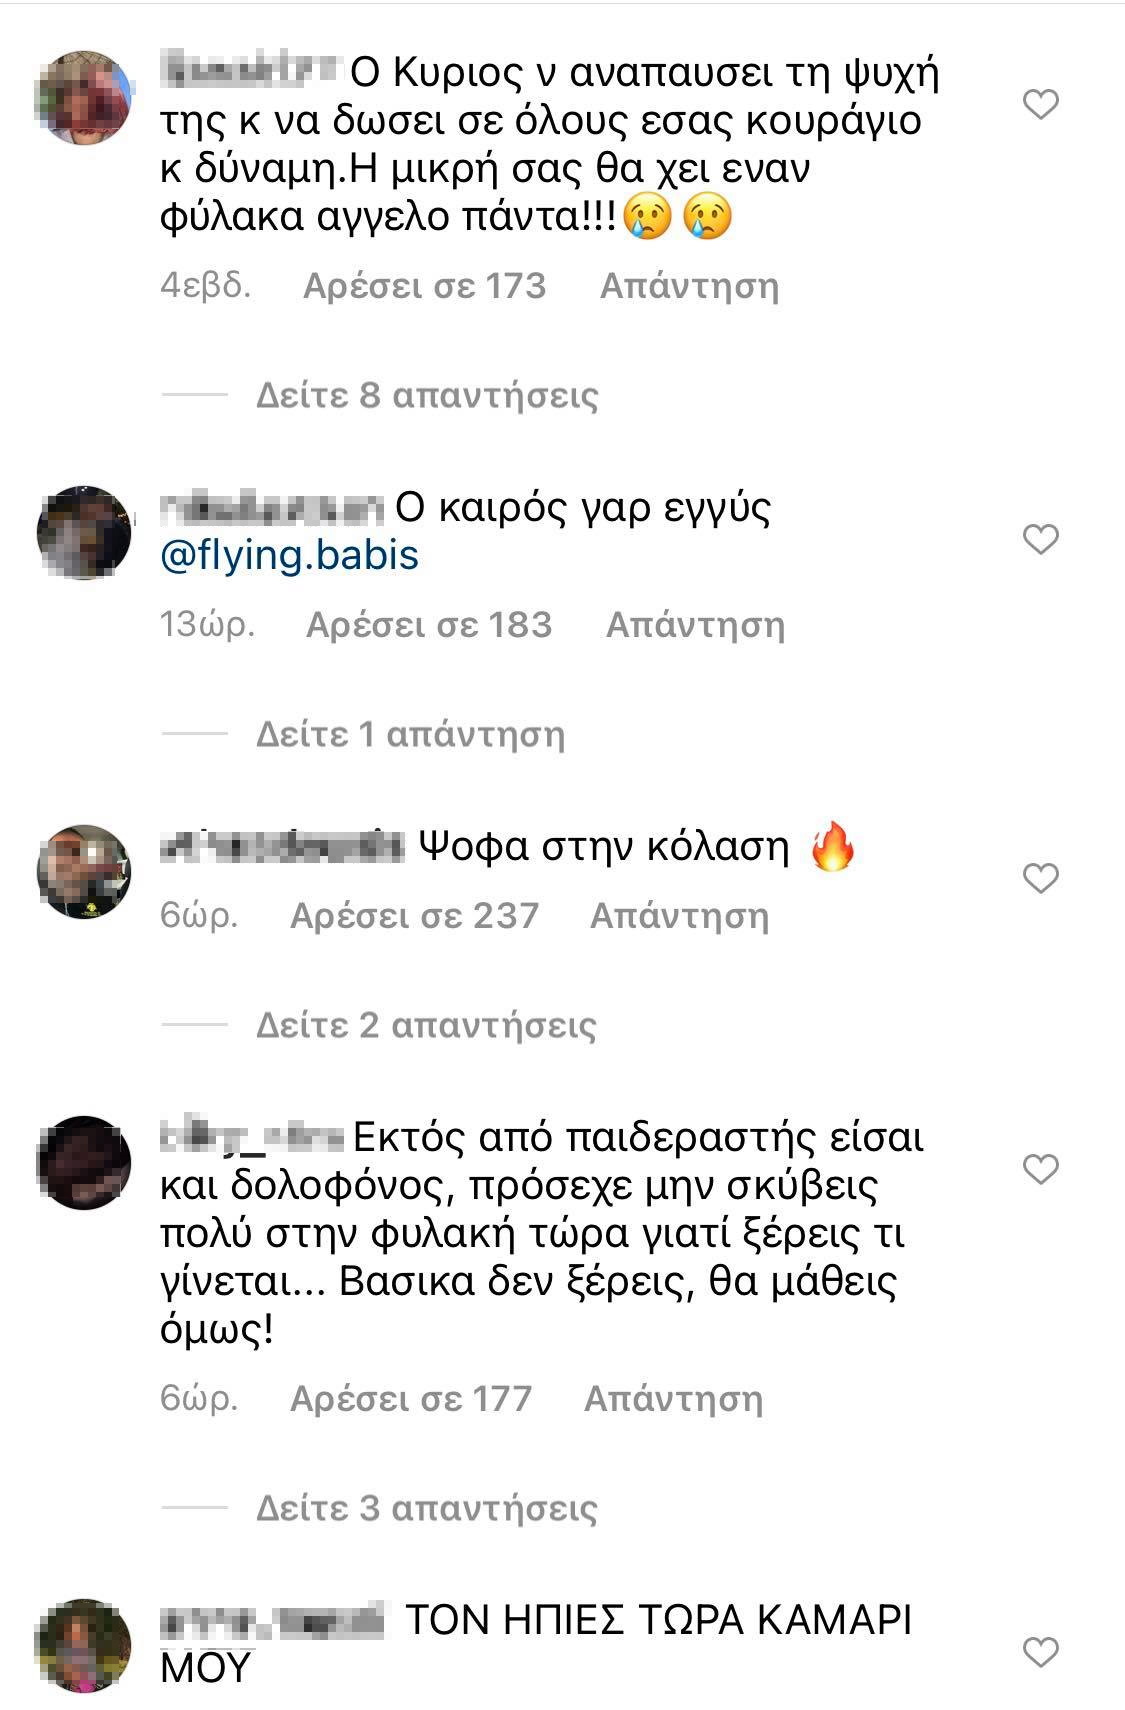This screenshot has width=1125, height=1710.
Task: Show the 3 replies under the long comment
Action: click(427, 1508)
